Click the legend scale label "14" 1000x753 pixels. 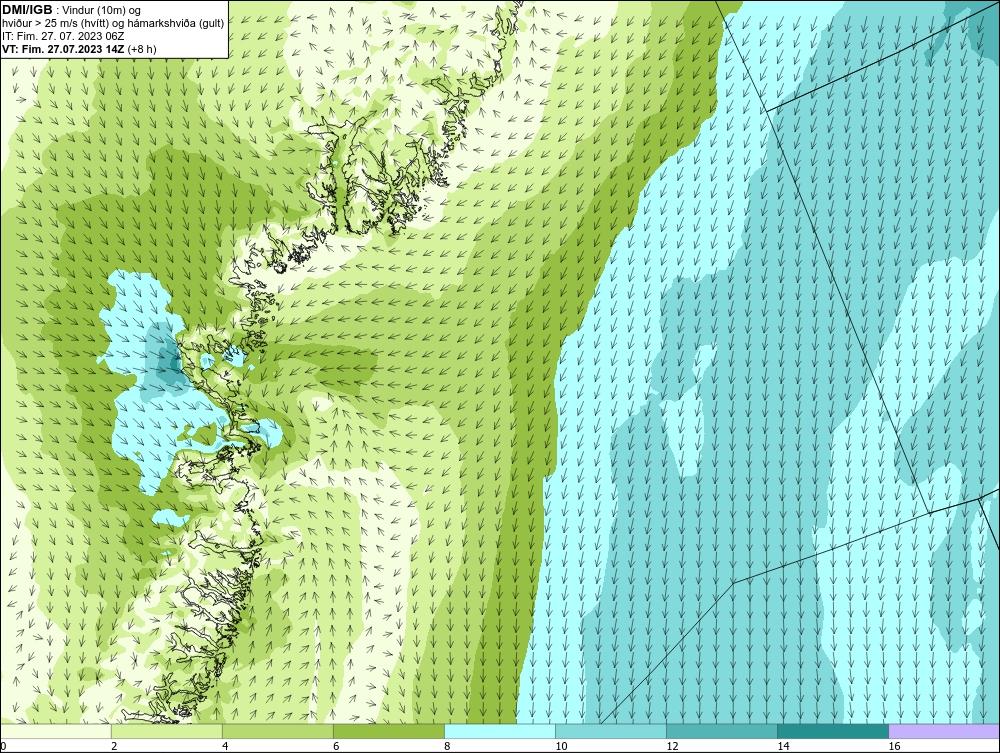pos(783,746)
